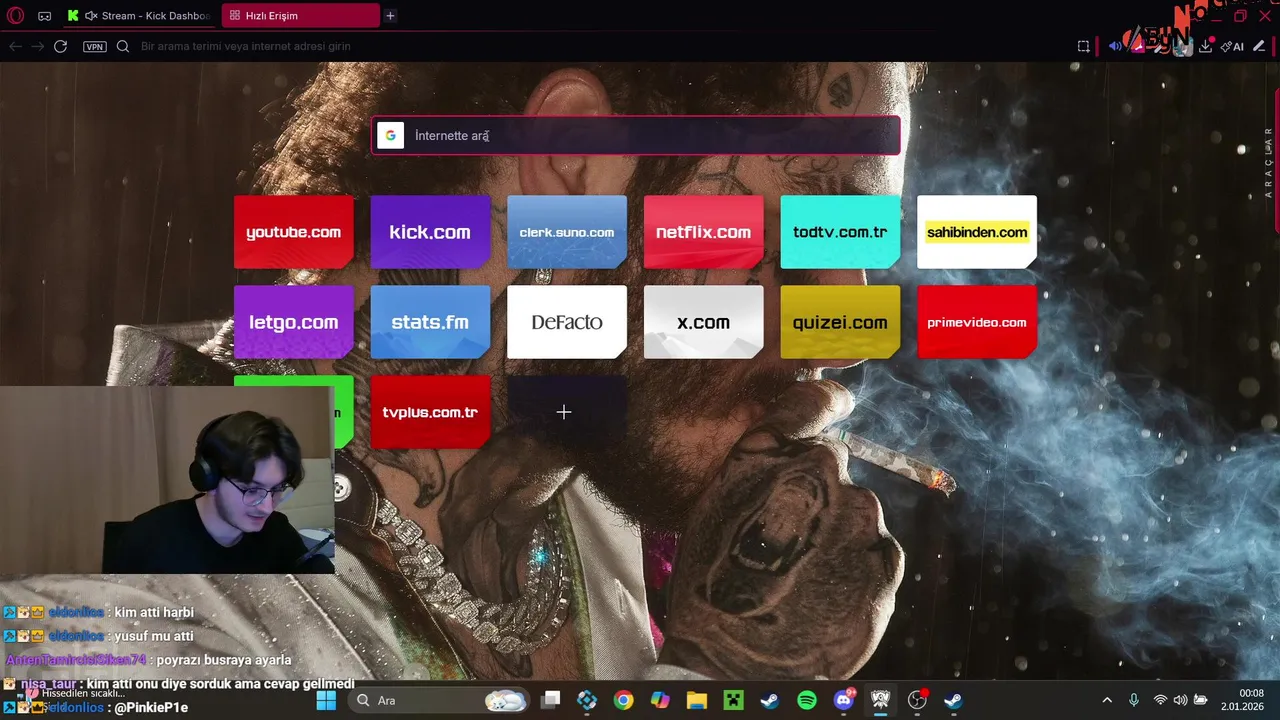1280x720 pixels.
Task: Toggle the VPN badge
Action: 95,46
